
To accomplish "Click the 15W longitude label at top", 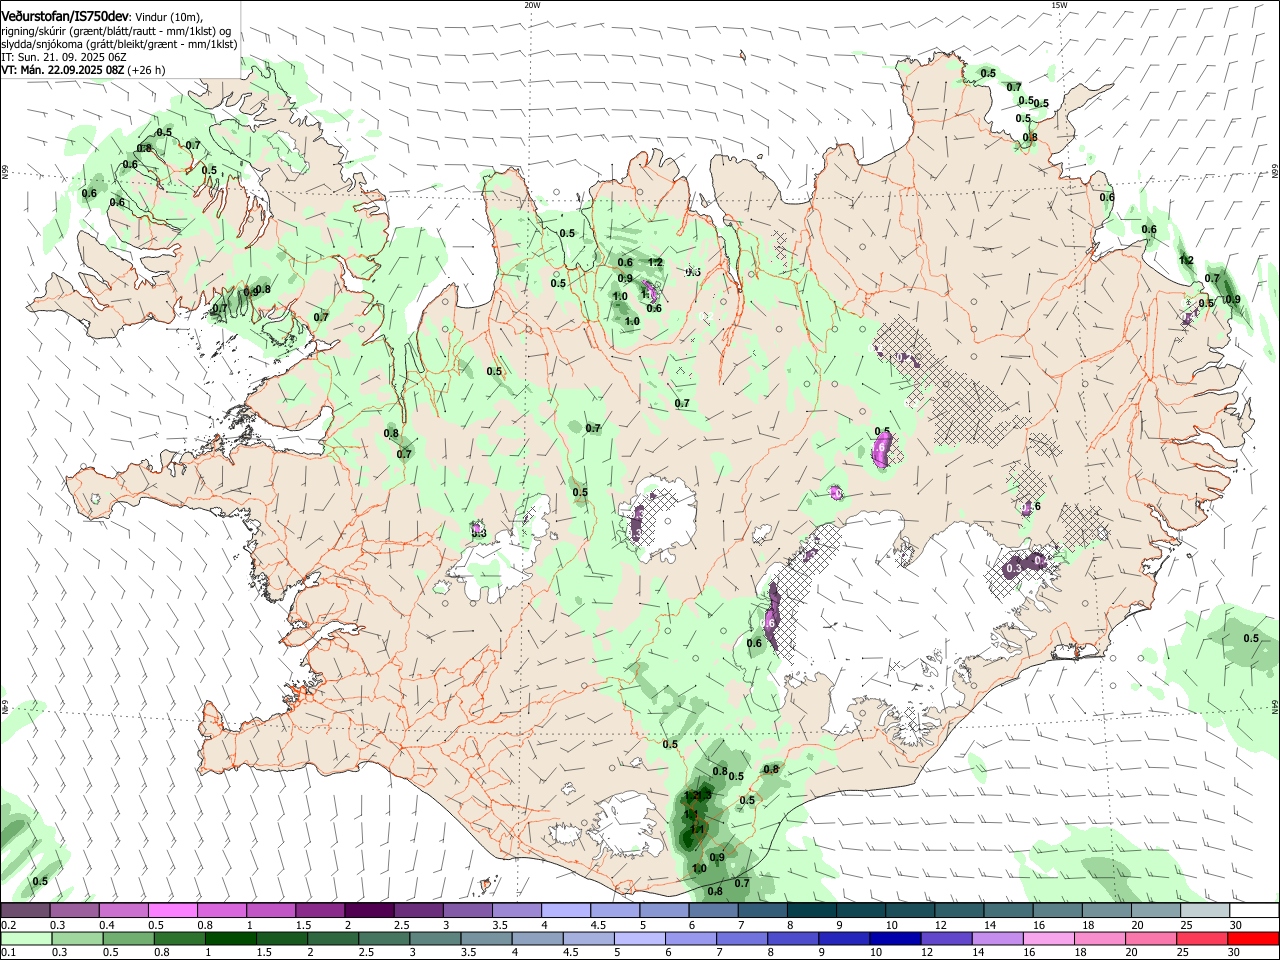I will (x=1058, y=5).
